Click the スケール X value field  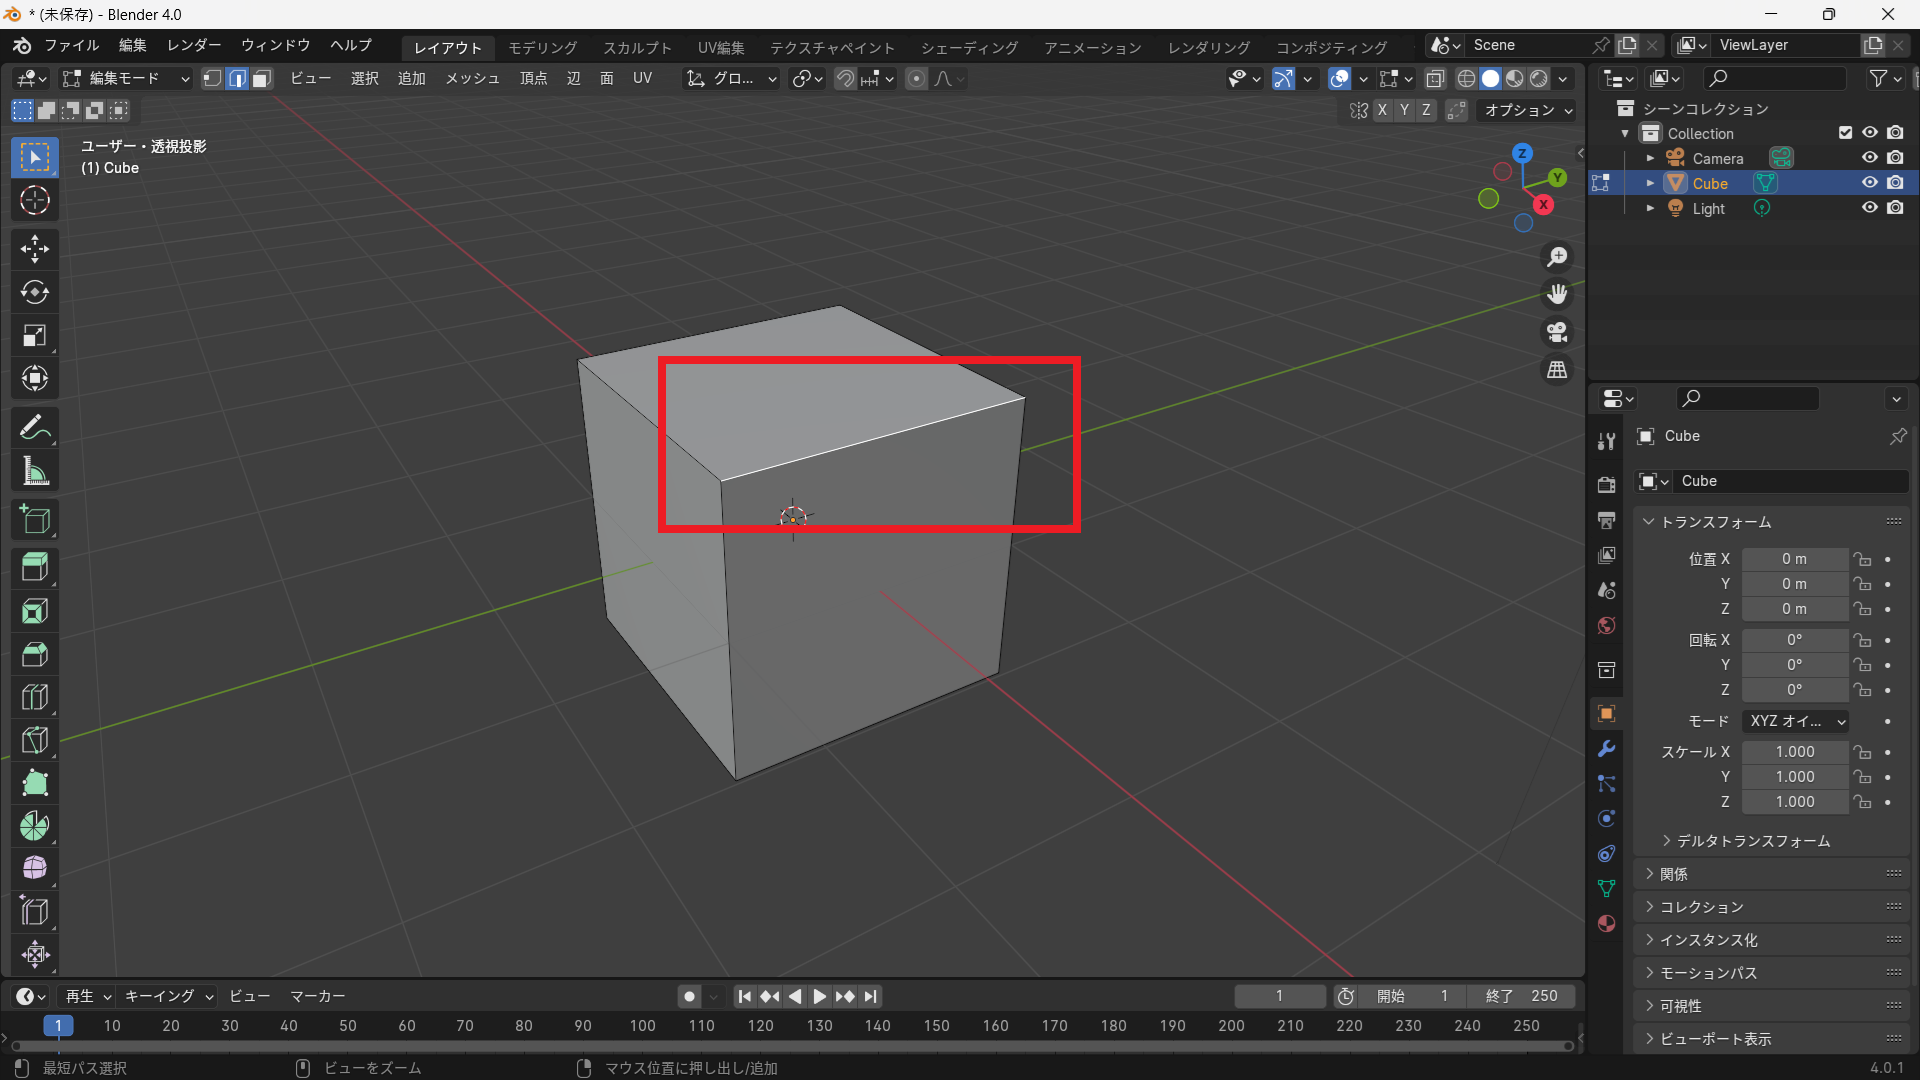(1794, 752)
